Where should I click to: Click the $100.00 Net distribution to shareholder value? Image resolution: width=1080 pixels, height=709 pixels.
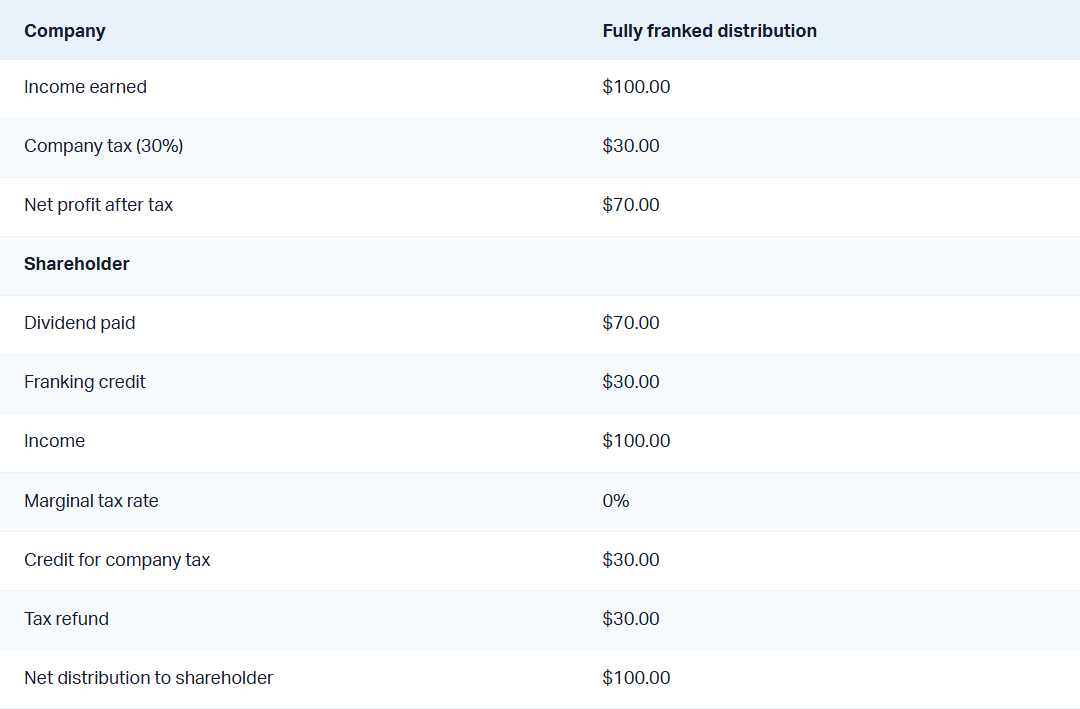(x=636, y=678)
